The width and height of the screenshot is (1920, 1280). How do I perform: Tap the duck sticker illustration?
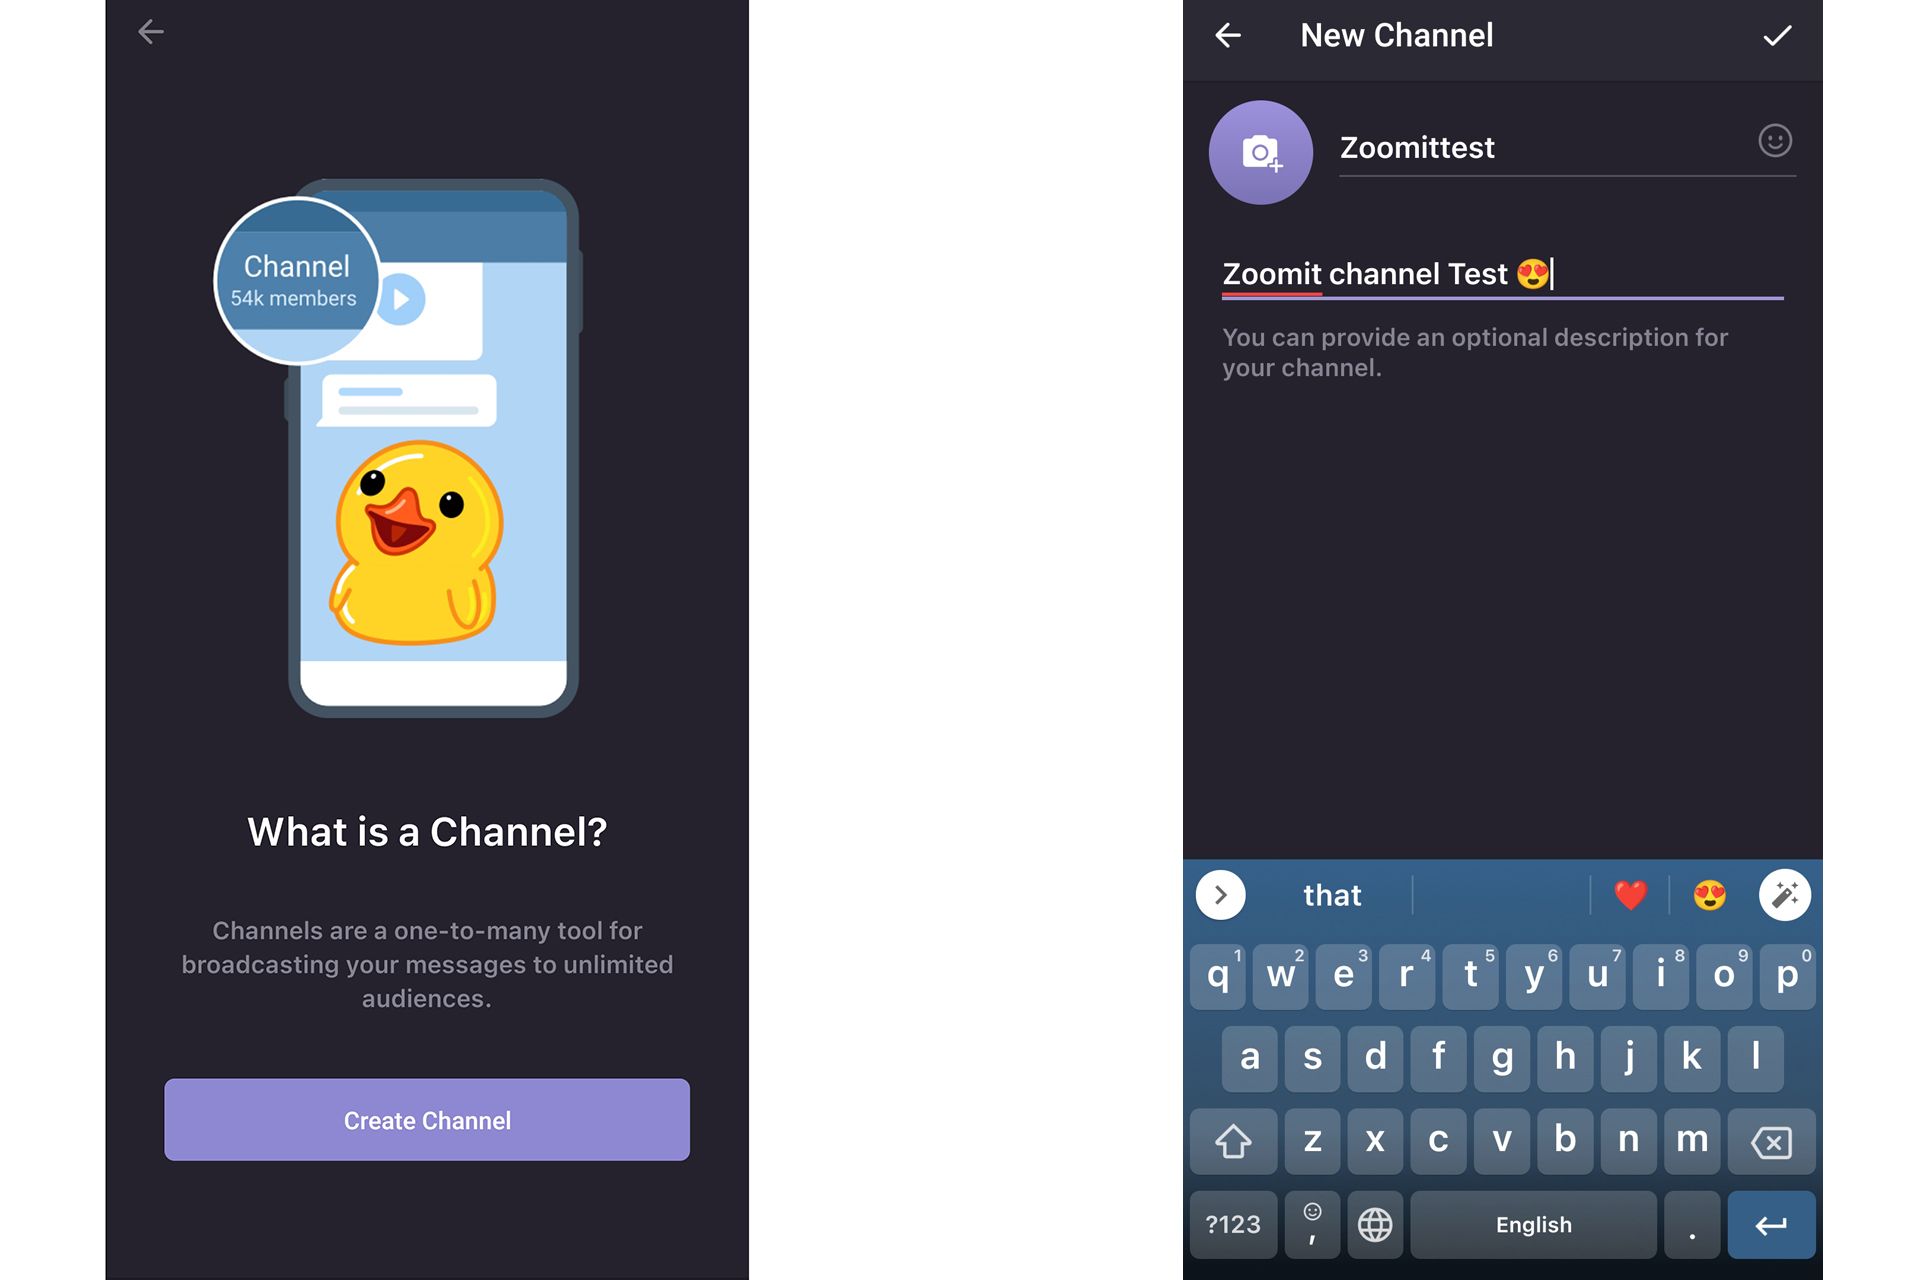(416, 543)
